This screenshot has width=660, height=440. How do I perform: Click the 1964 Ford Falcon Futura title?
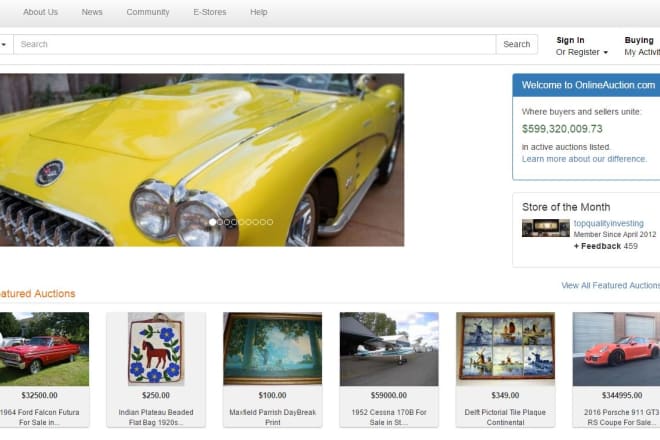point(40,417)
